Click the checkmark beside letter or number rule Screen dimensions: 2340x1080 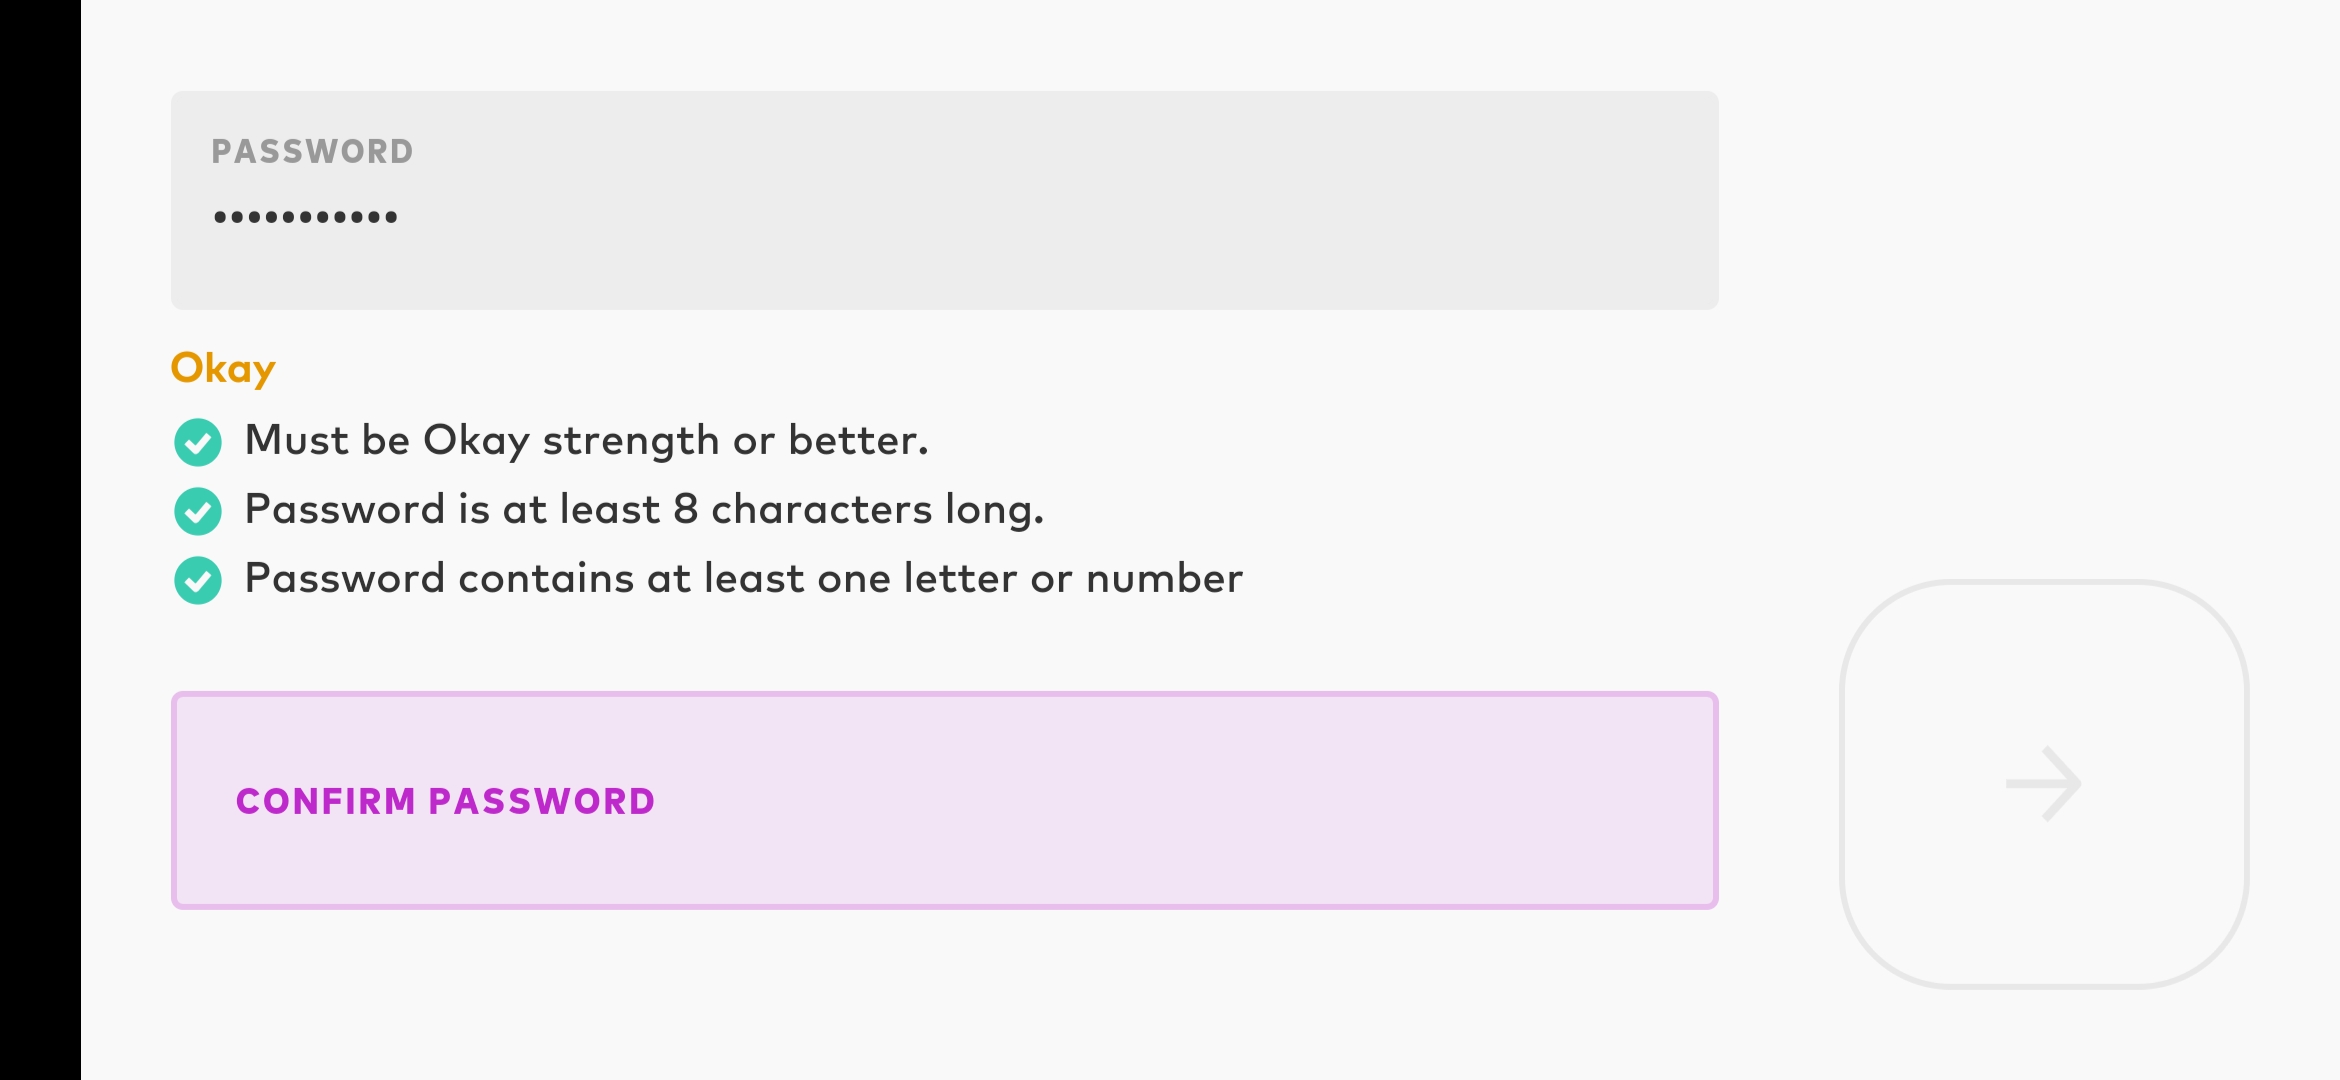tap(198, 580)
